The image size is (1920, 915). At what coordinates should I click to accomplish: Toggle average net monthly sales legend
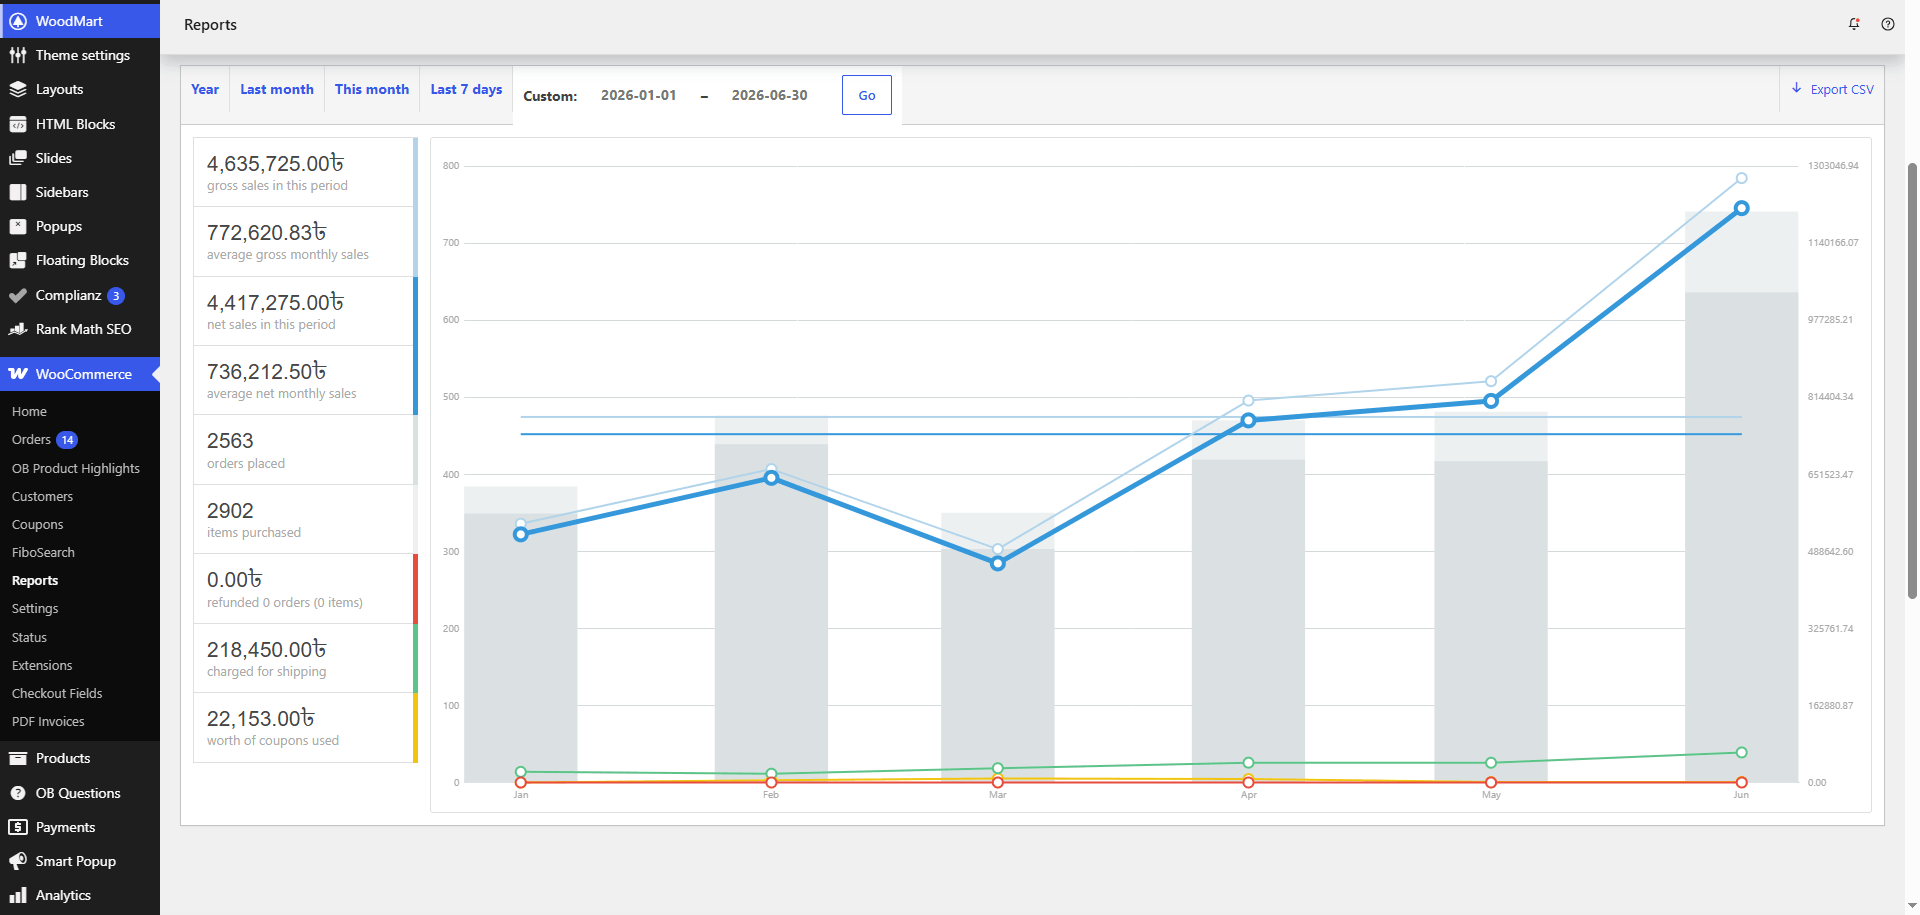(x=305, y=380)
